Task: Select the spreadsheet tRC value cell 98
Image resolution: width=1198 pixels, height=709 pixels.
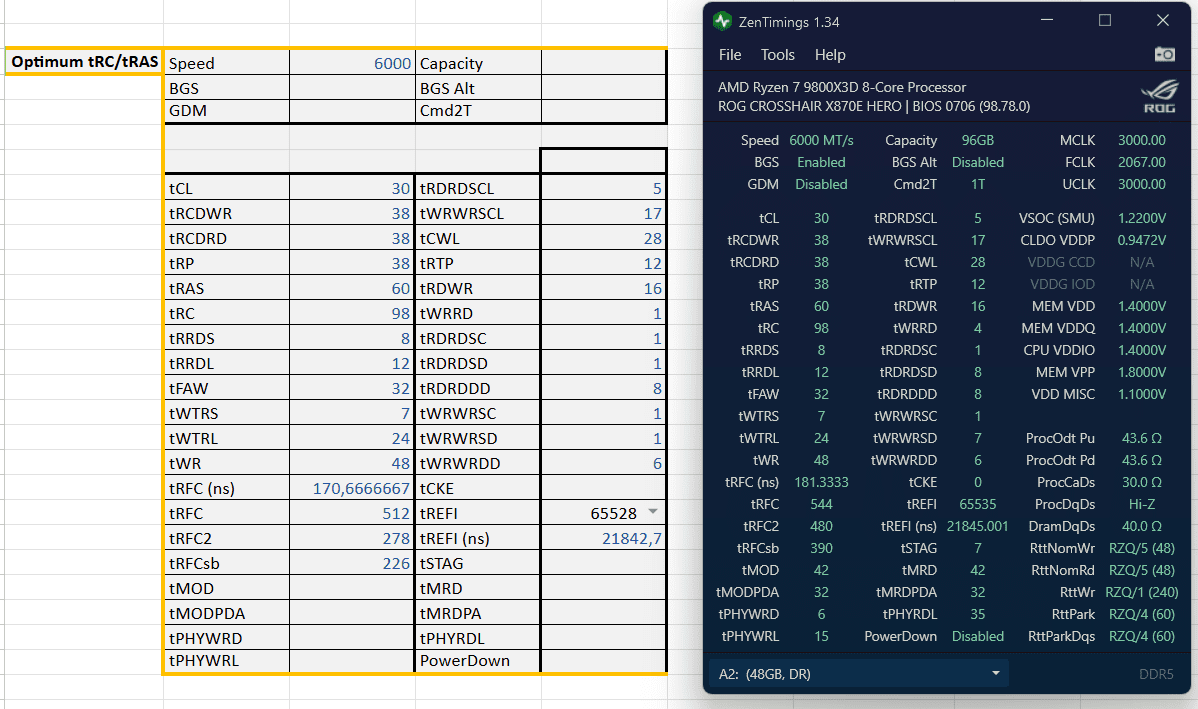Action: pyautogui.click(x=352, y=313)
